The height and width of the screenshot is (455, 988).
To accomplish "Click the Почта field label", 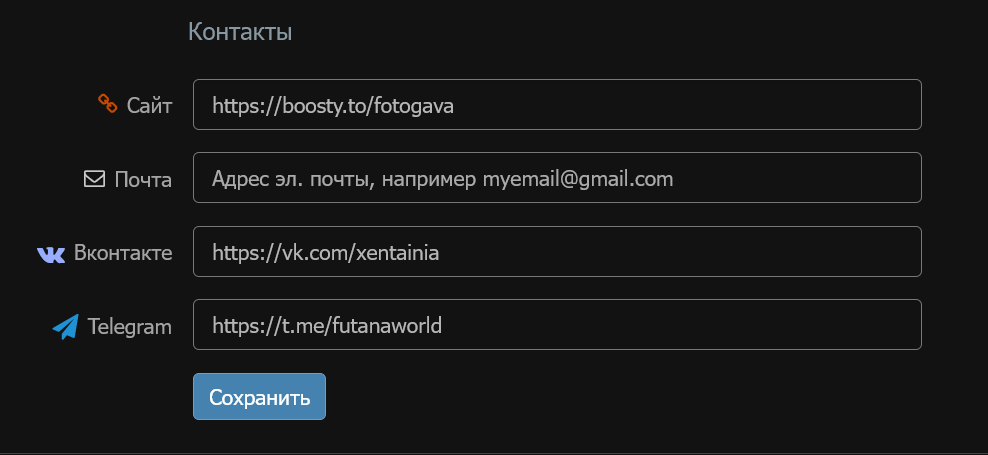I will [143, 180].
